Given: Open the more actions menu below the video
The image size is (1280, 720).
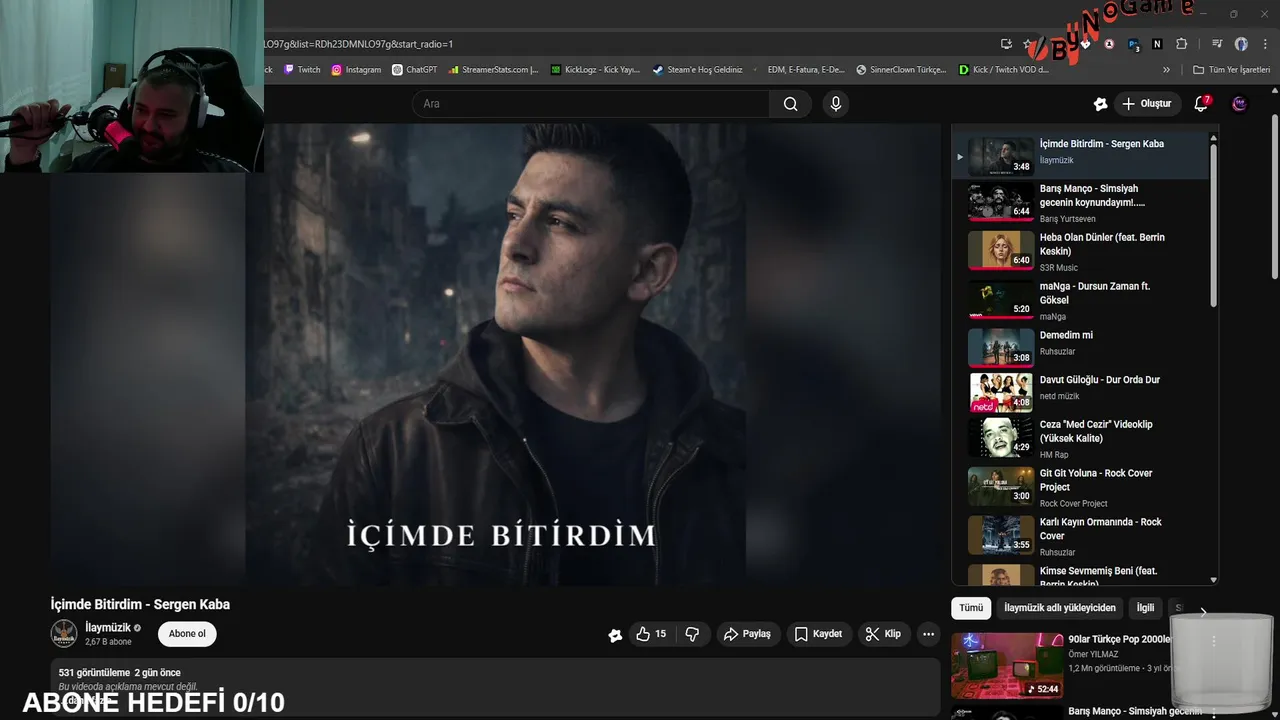Looking at the screenshot, I should point(928,634).
